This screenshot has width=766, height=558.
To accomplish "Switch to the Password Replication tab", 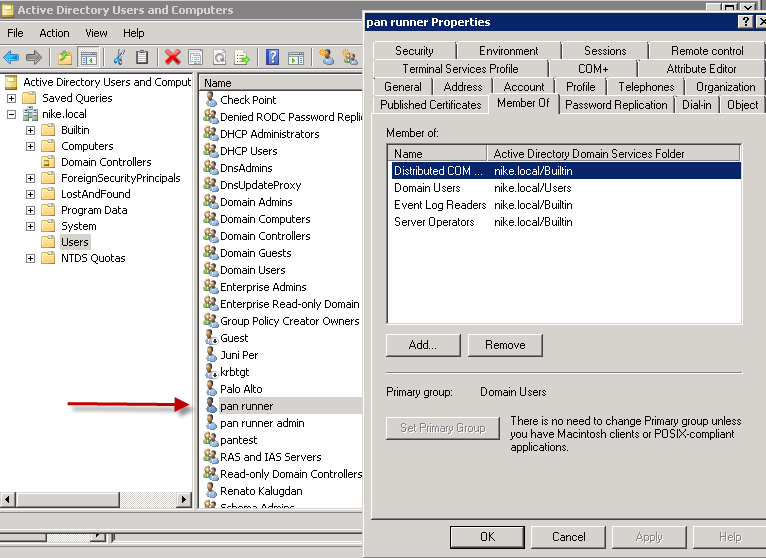I will click(616, 105).
